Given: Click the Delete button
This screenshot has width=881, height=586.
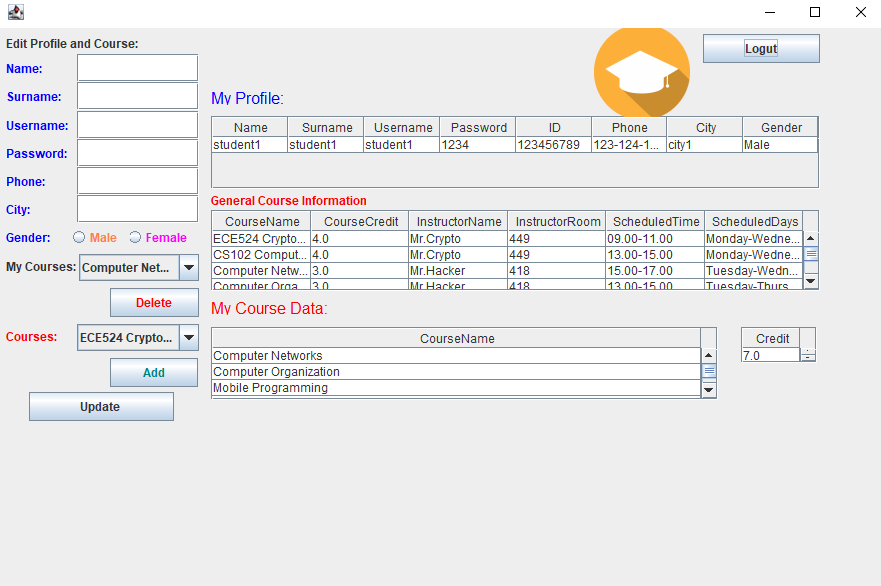Looking at the screenshot, I should pos(153,302).
